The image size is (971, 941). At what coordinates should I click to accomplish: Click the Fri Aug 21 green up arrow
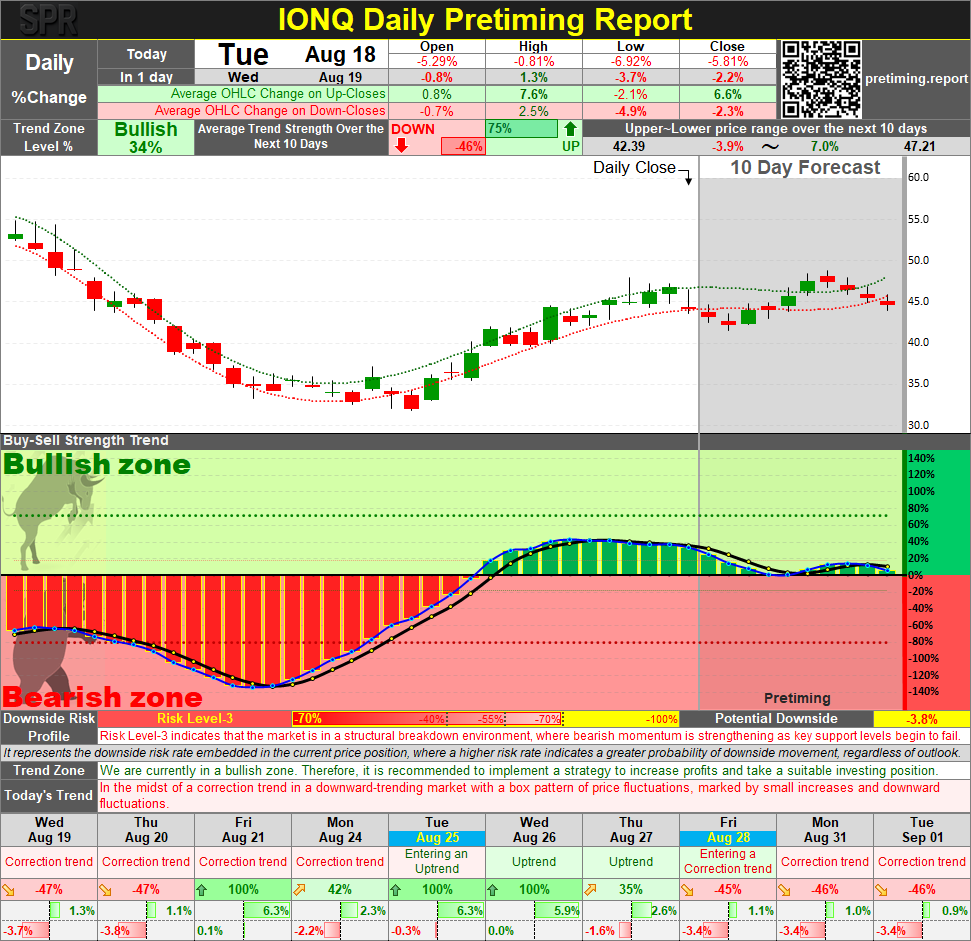point(202,890)
